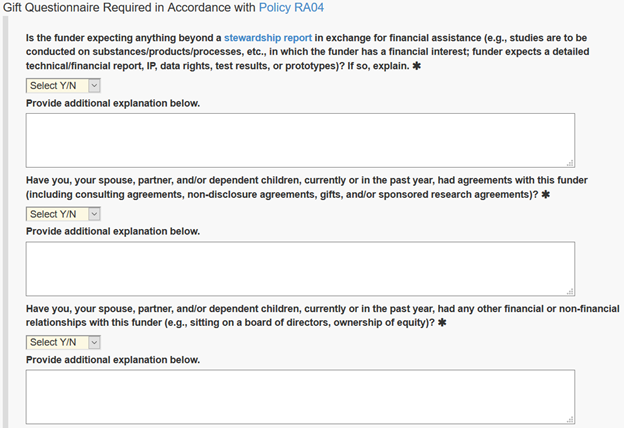Click resize grip of first explanation box
The height and width of the screenshot is (428, 624).
pyautogui.click(x=570, y=162)
